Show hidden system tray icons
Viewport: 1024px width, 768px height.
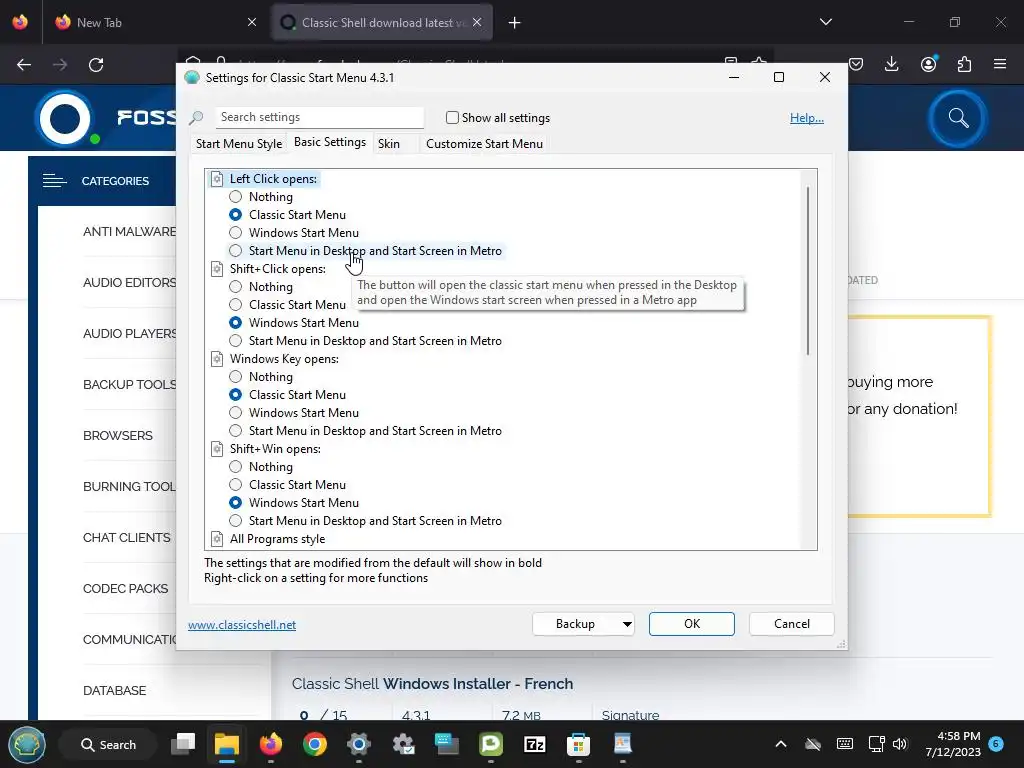tap(780, 744)
